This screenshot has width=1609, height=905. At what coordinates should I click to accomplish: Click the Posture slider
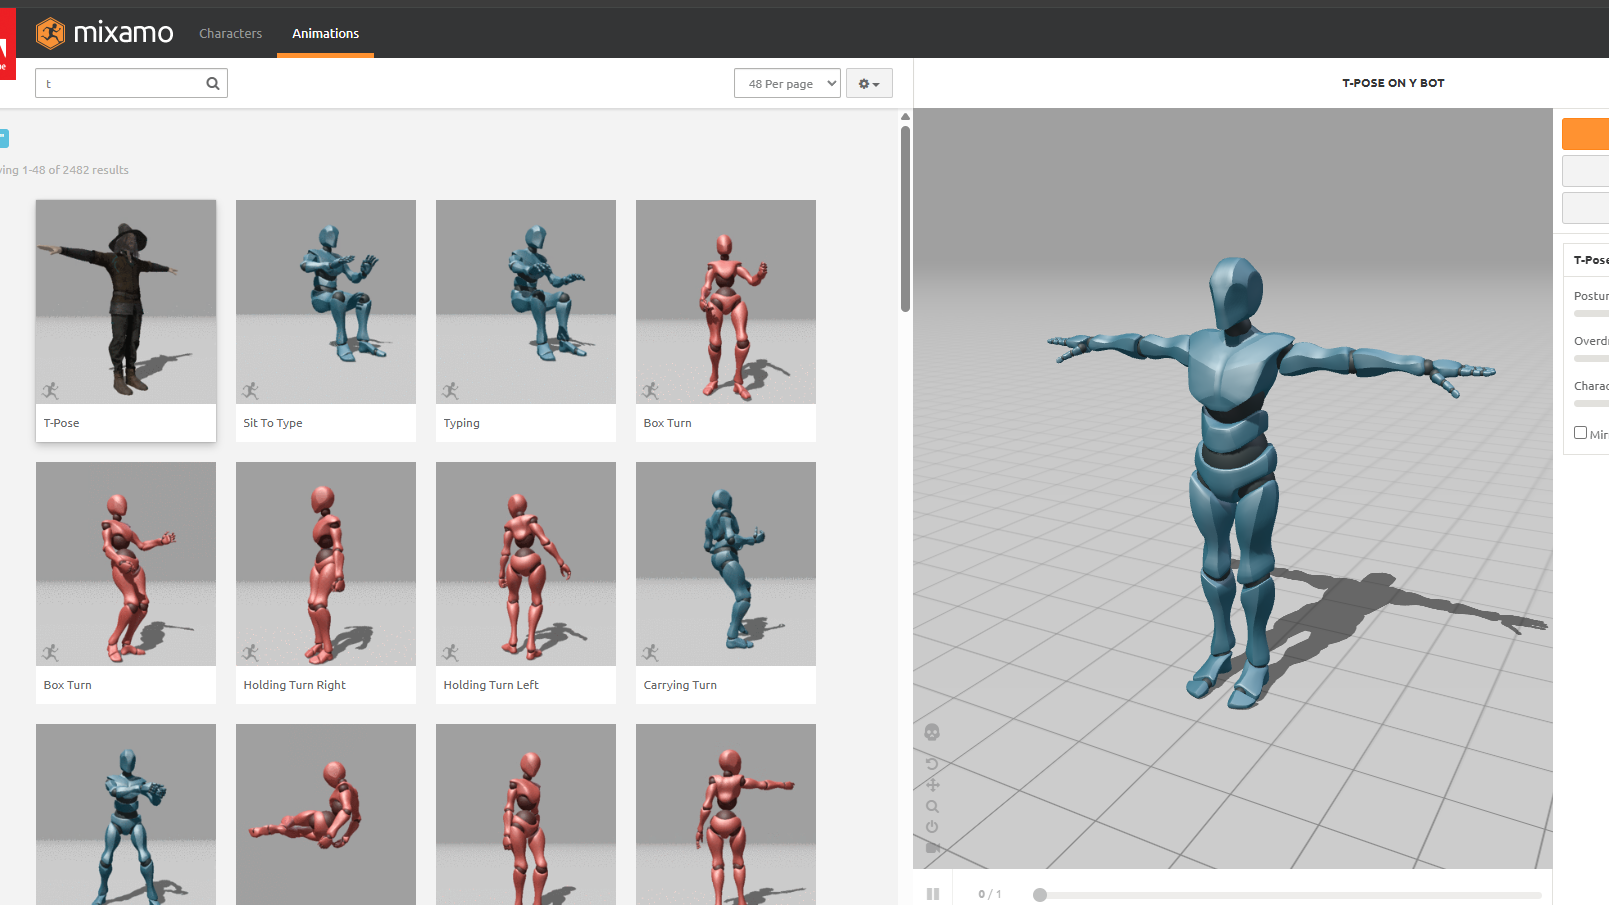click(1591, 314)
